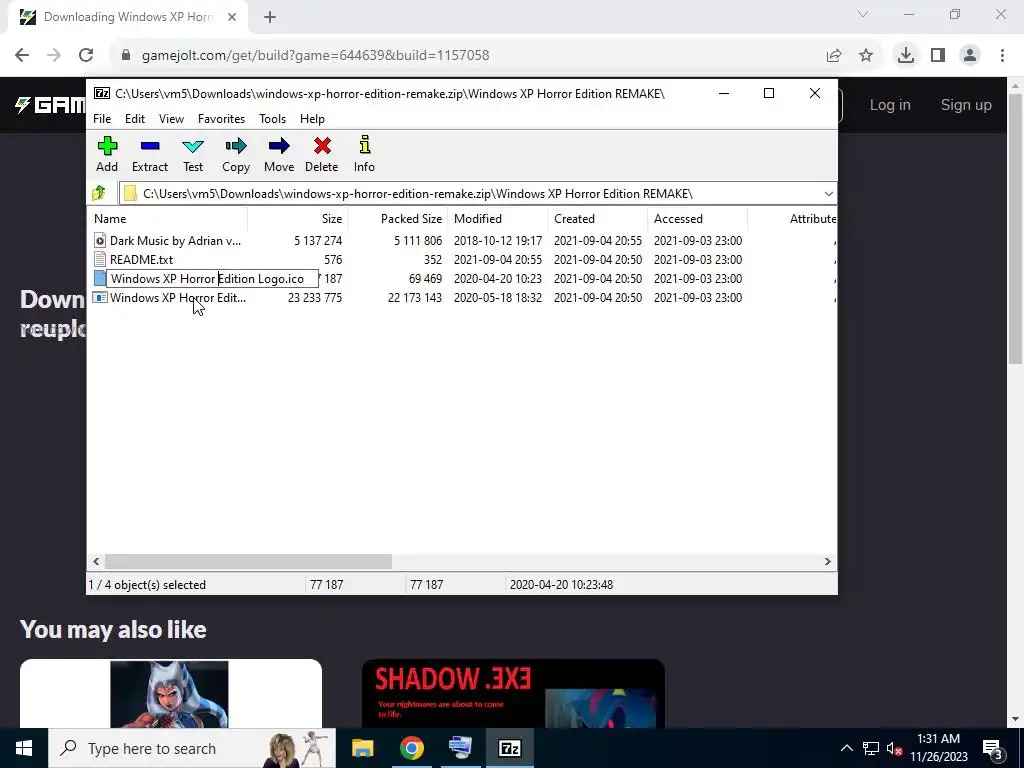1024x768 pixels.
Task: Open the Edit menu in 7-Zip
Action: point(135,119)
